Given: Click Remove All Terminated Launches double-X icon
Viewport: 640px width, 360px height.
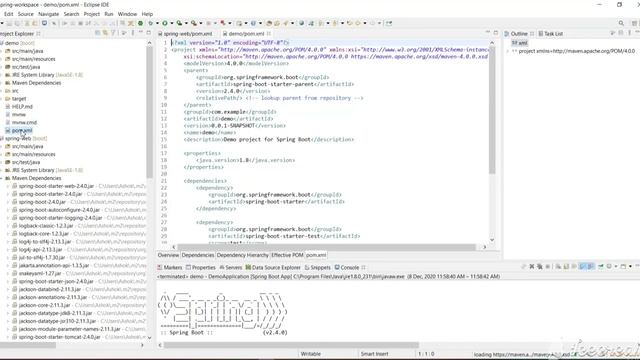Looking at the screenshot, I should point(540,267).
